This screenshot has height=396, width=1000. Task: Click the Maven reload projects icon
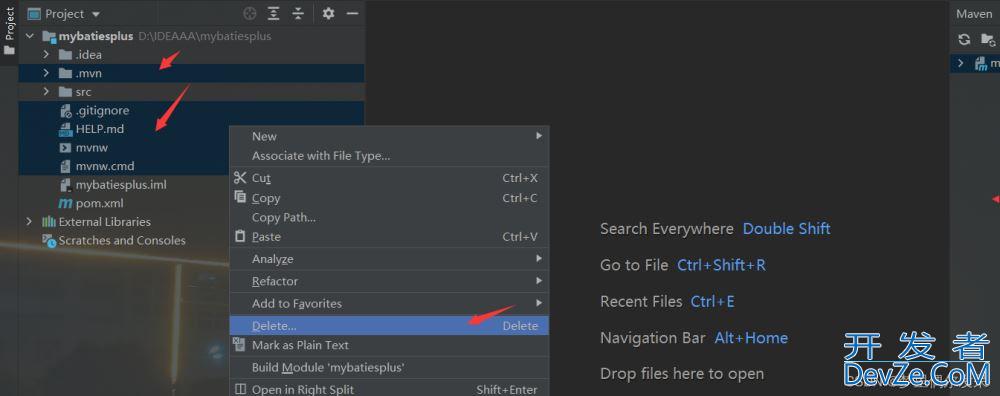tap(964, 40)
